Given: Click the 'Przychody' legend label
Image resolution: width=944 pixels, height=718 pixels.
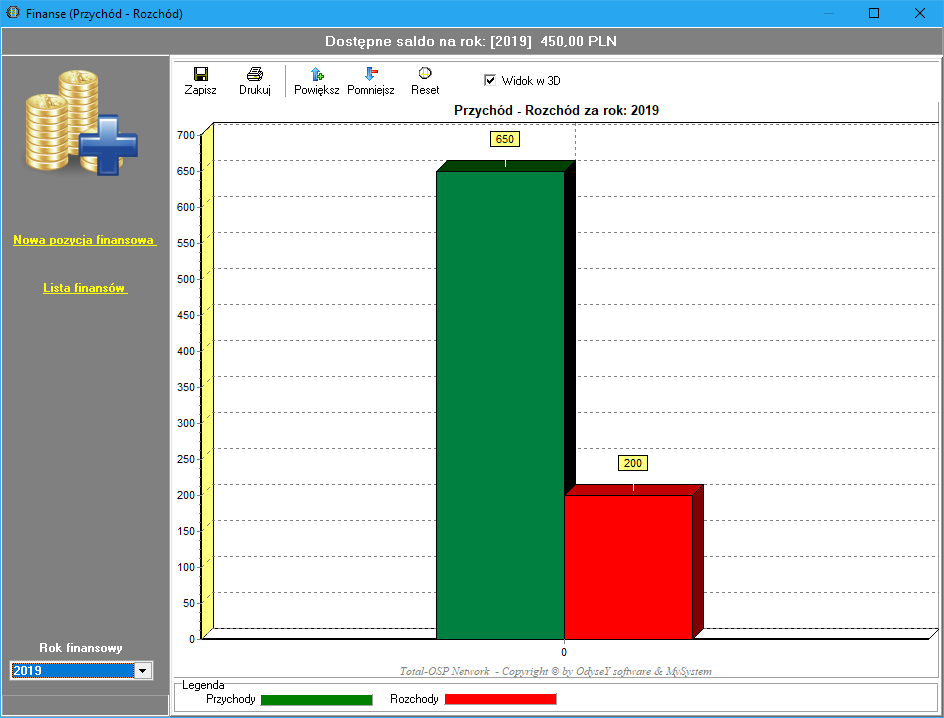Looking at the screenshot, I should tap(231, 699).
